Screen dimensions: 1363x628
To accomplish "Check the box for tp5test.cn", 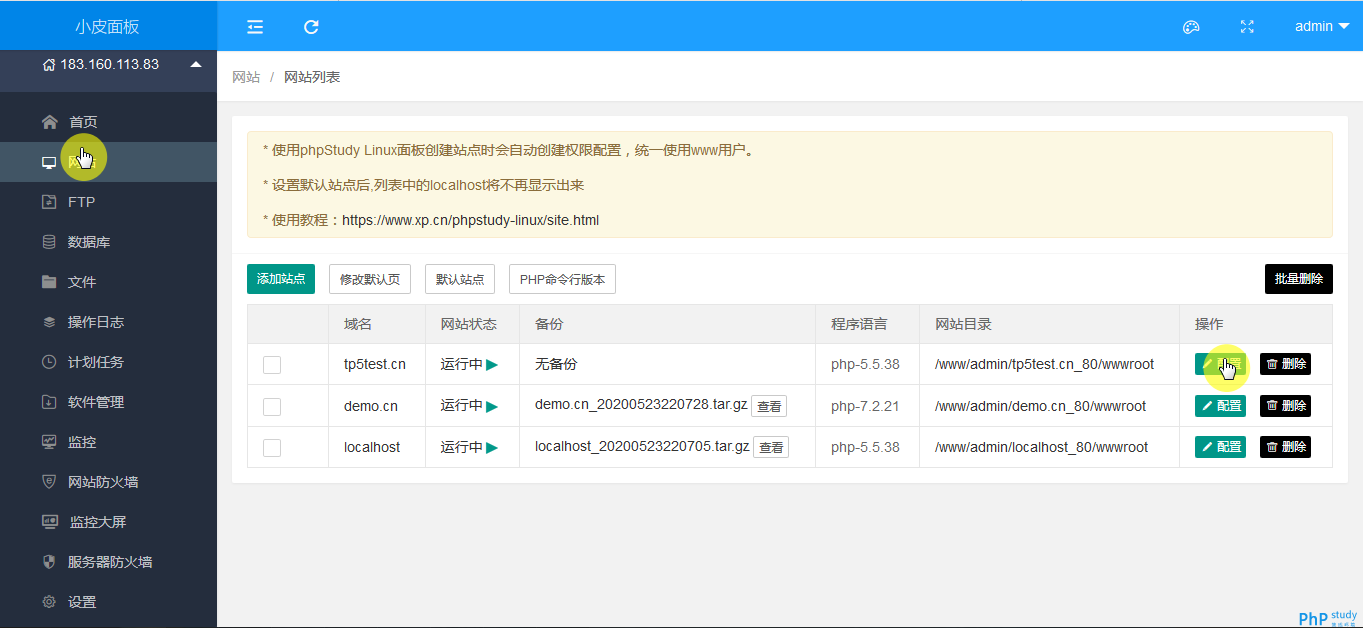I will tap(272, 365).
